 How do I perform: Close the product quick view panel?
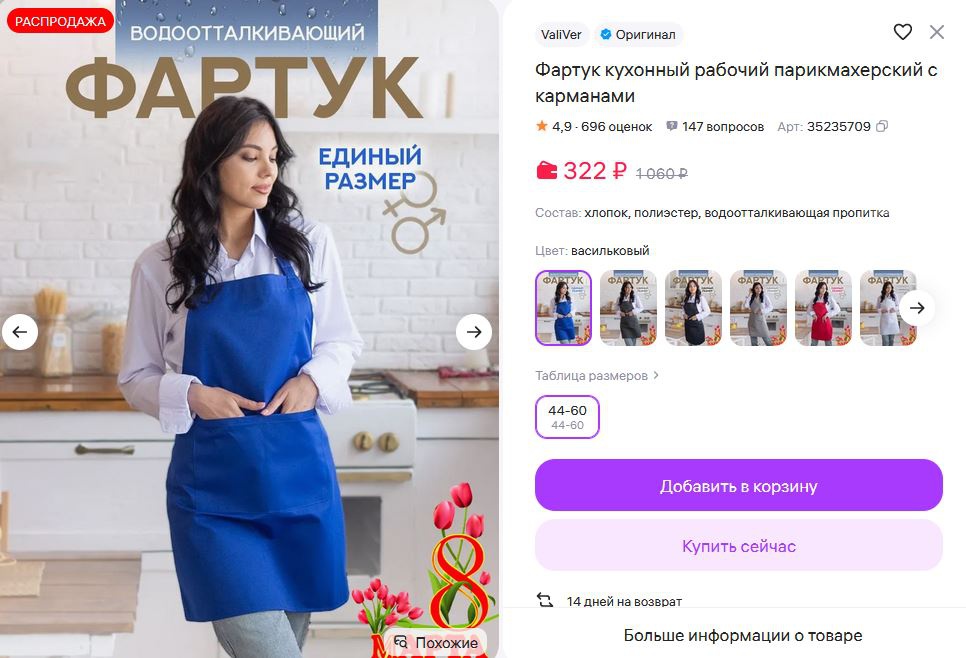tap(936, 32)
